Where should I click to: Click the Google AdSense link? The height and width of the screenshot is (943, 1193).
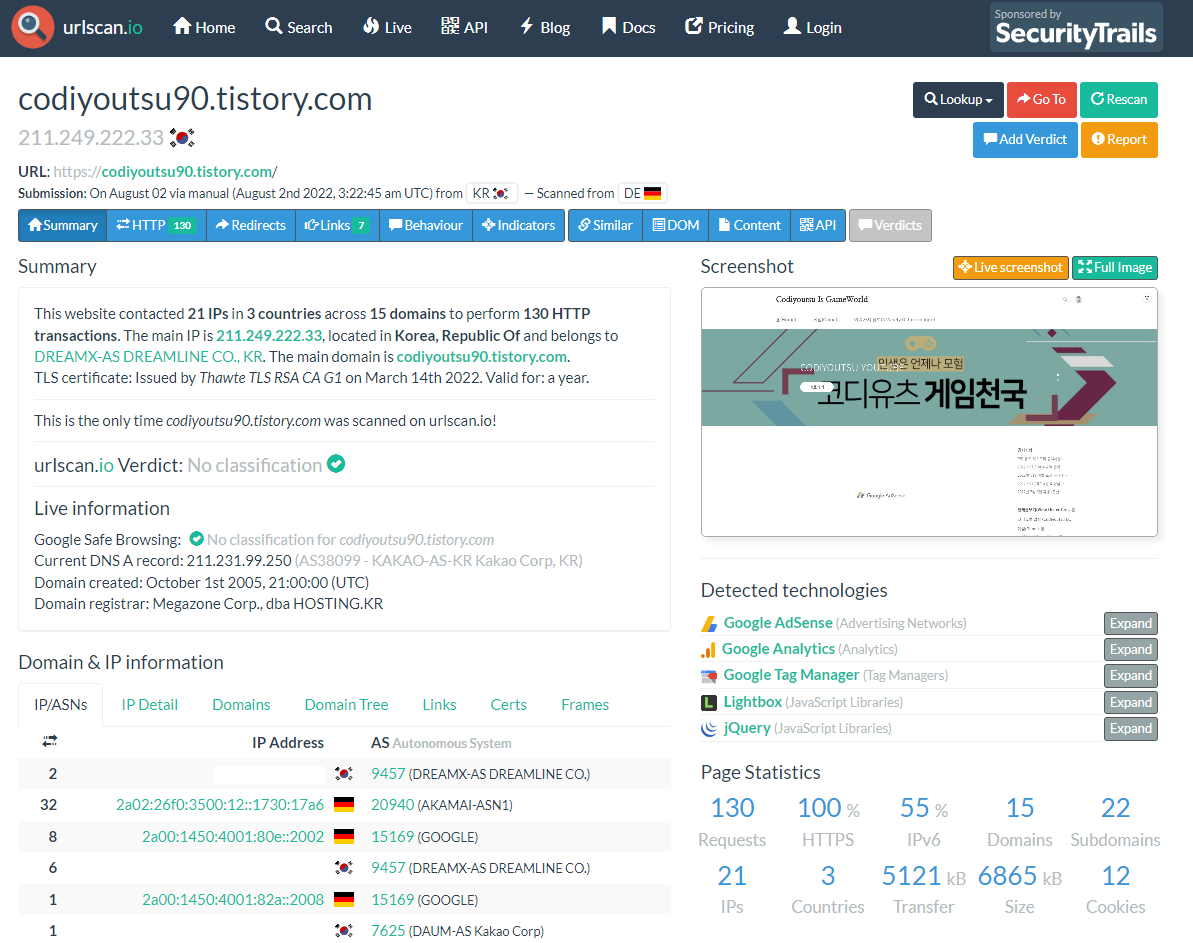pyautogui.click(x=778, y=623)
